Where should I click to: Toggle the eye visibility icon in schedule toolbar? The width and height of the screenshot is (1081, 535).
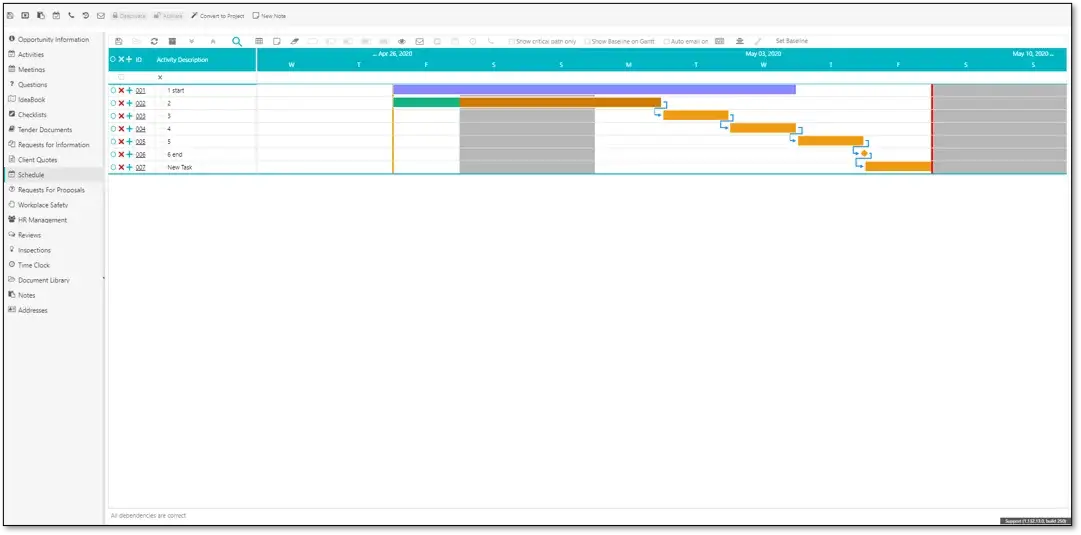[x=402, y=41]
